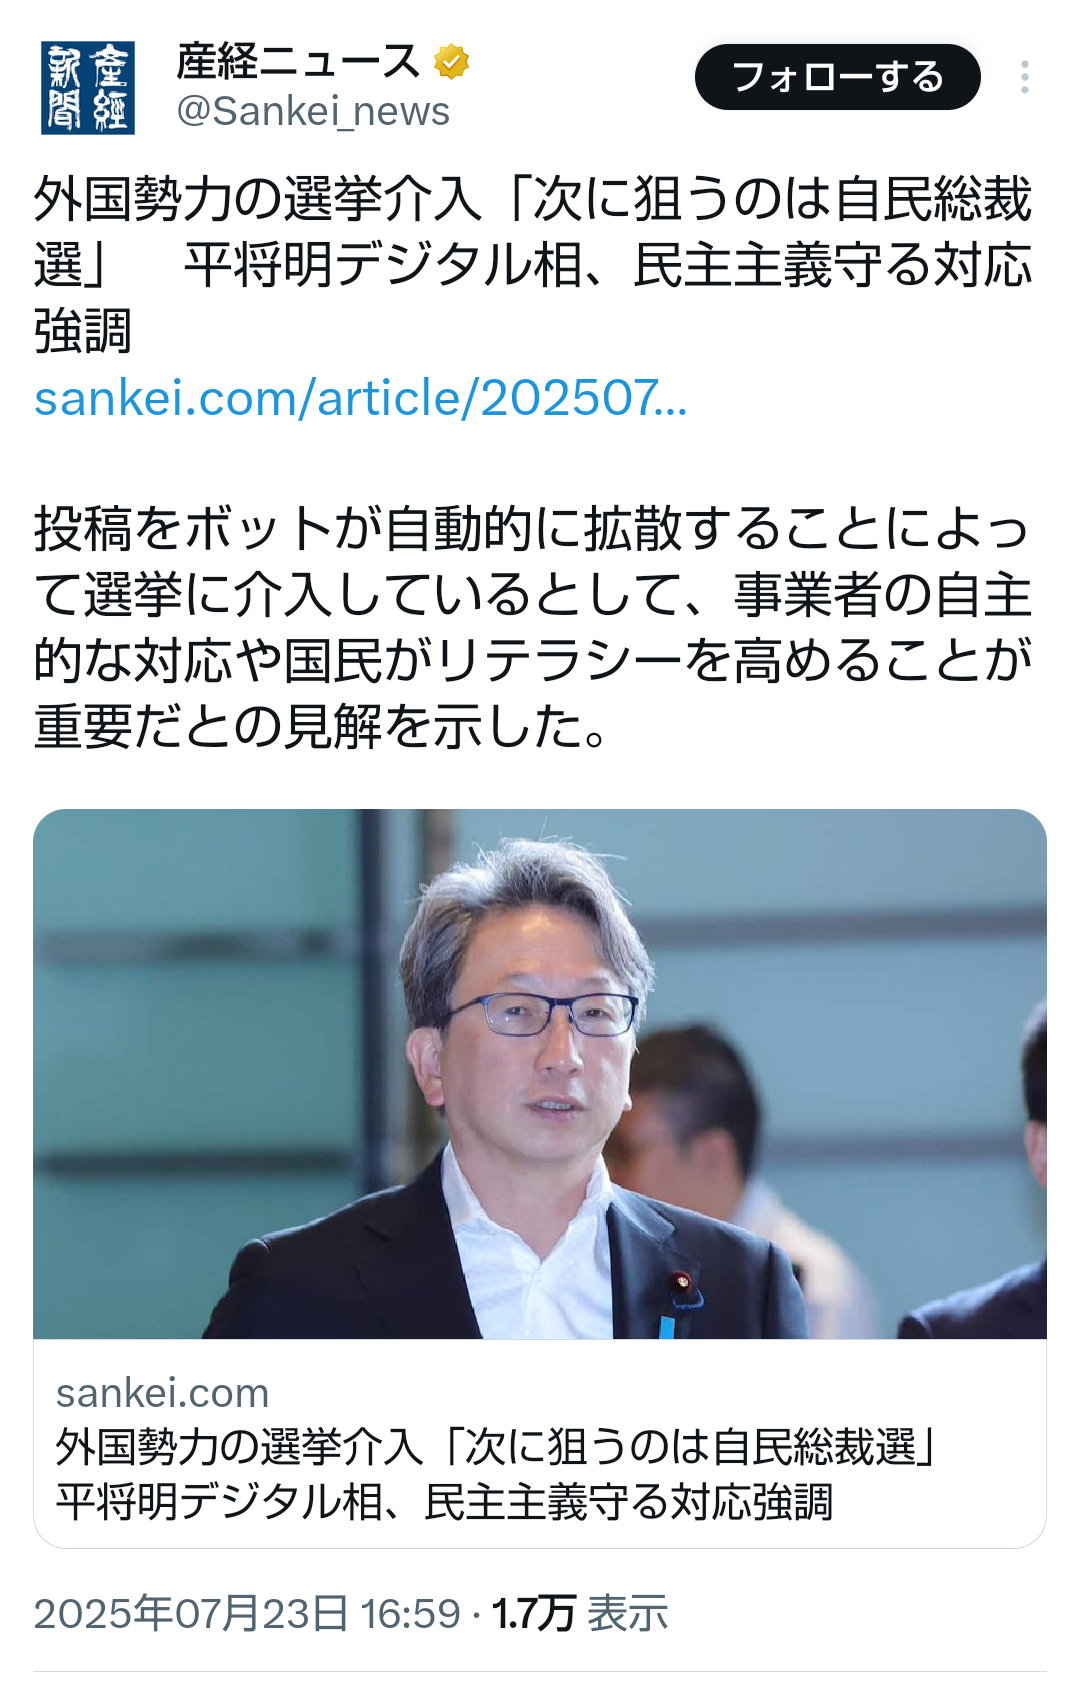Screen dimensions: 1080x1695
Task: Open the article photo of the man wearing glasses
Action: (x=540, y=1074)
